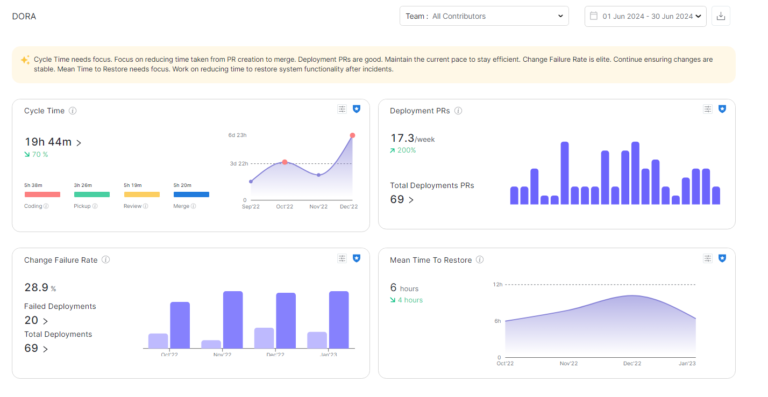
Task: Click the Oct'22 red point on Cycle Time chart
Action: click(x=285, y=162)
